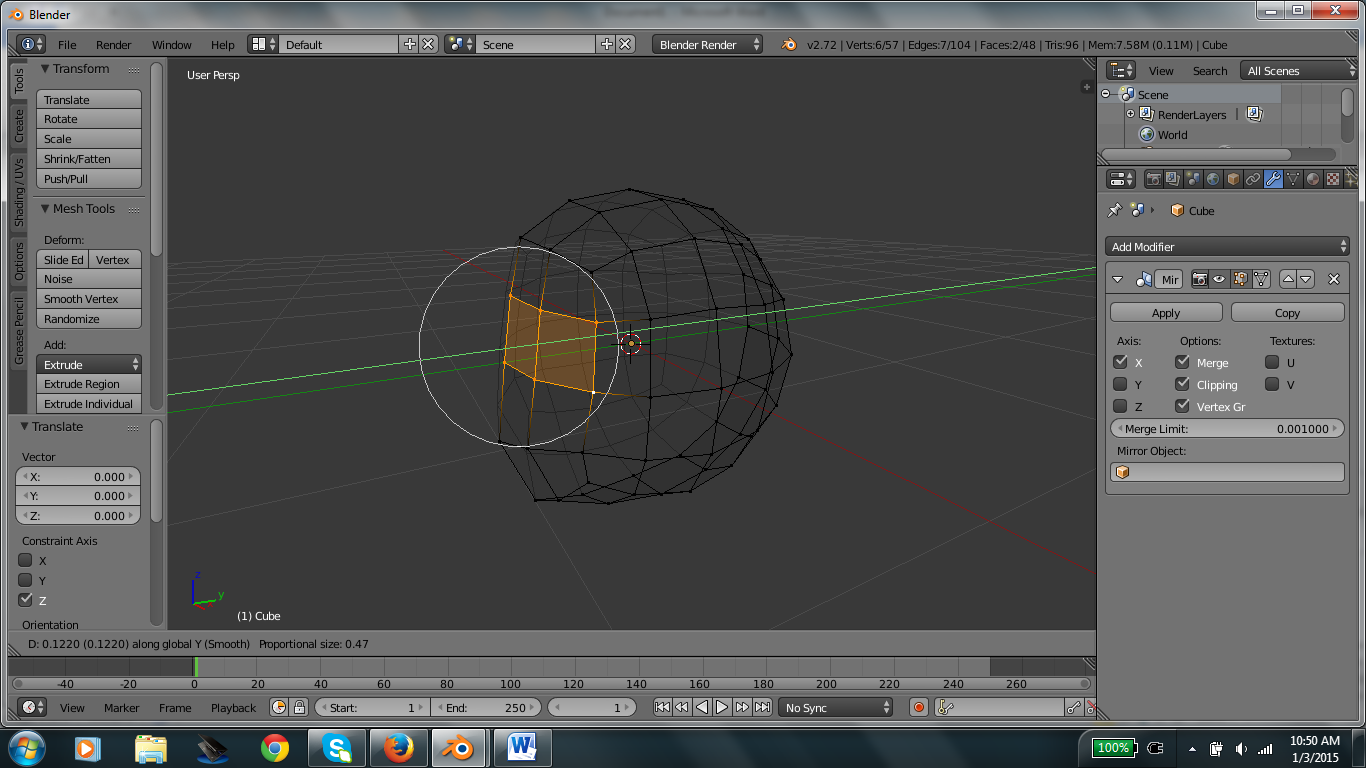Click the Smooth Vertex button
The image size is (1366, 768).
click(89, 298)
